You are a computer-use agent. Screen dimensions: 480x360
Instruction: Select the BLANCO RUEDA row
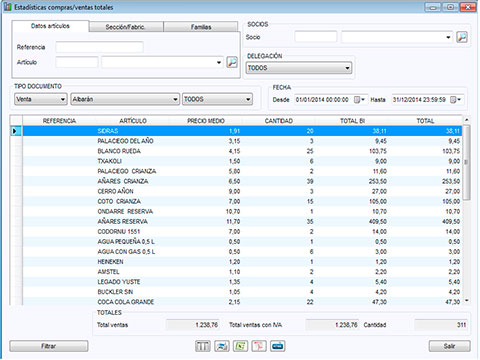pyautogui.click(x=242, y=151)
